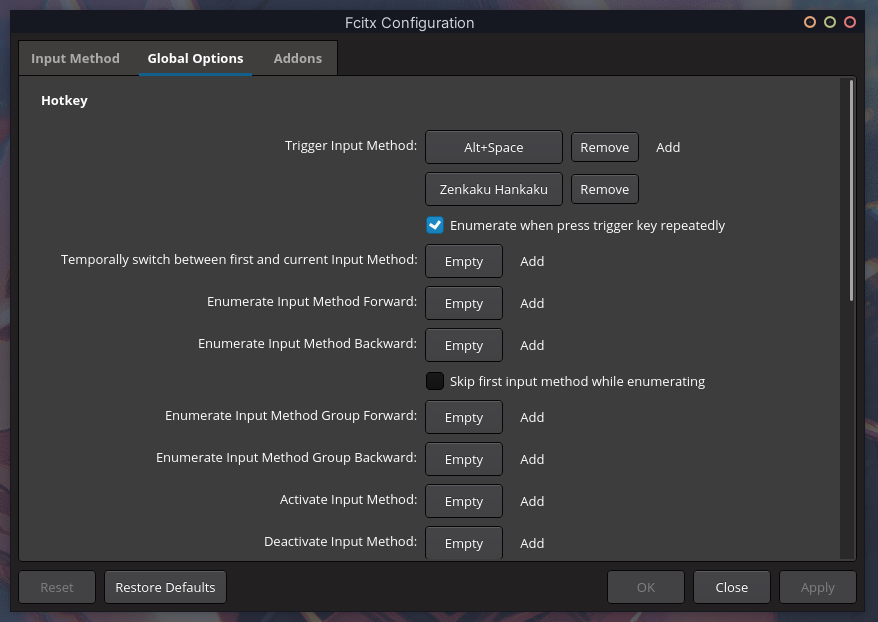Click the Alt+Space trigger hotkey button
This screenshot has width=878, height=622.
pyautogui.click(x=493, y=147)
